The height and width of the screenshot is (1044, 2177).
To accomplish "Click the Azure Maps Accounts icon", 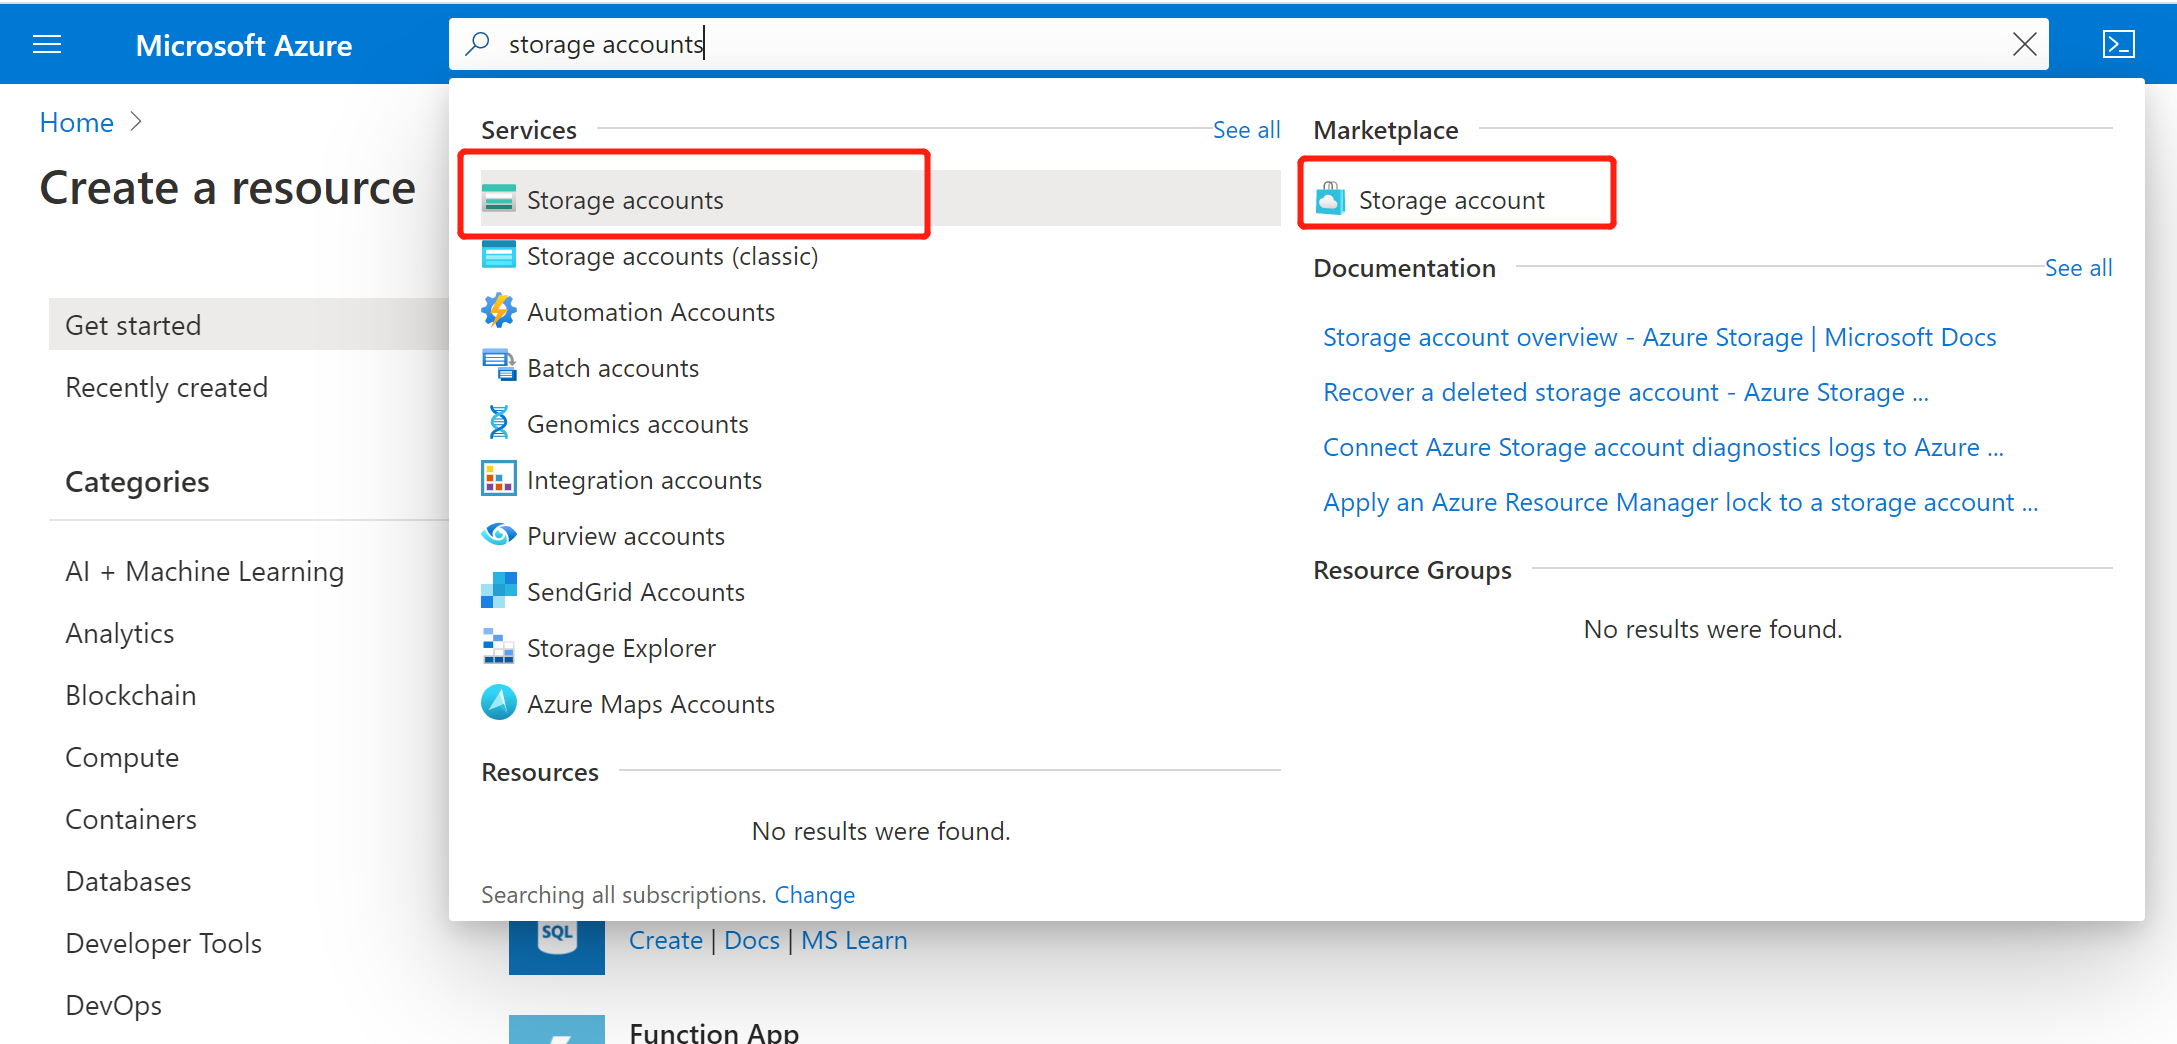I will tap(498, 703).
